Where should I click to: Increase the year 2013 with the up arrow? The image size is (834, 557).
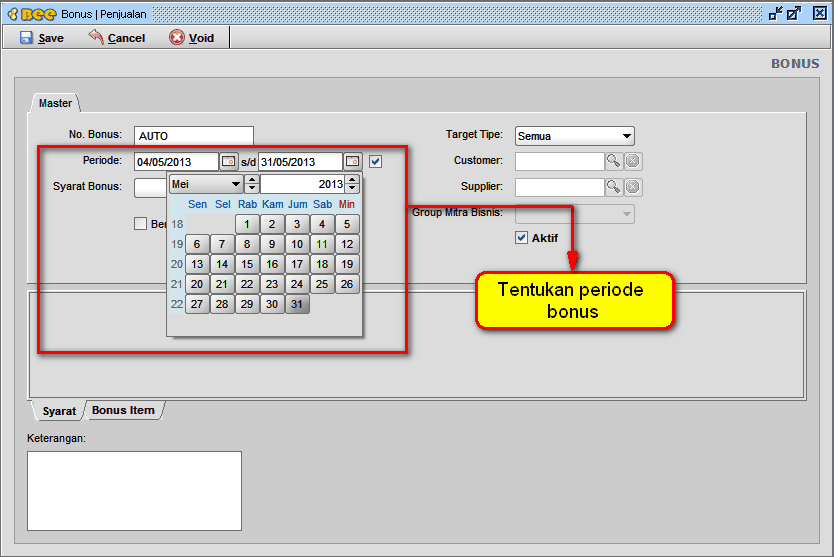(x=352, y=180)
